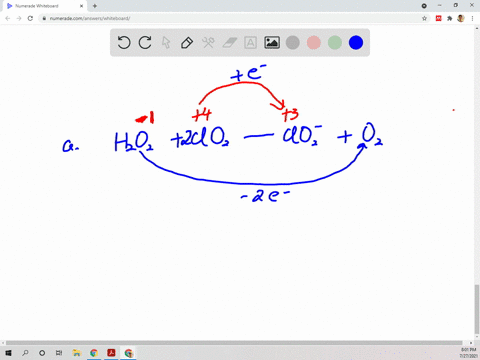Open File Explorer from taskbar

point(77,353)
